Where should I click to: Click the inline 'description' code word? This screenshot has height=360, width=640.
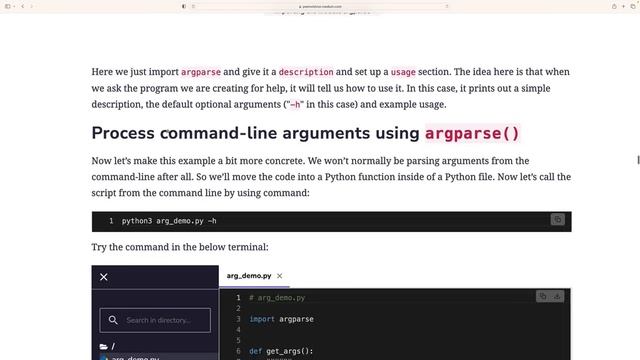[x=306, y=72]
